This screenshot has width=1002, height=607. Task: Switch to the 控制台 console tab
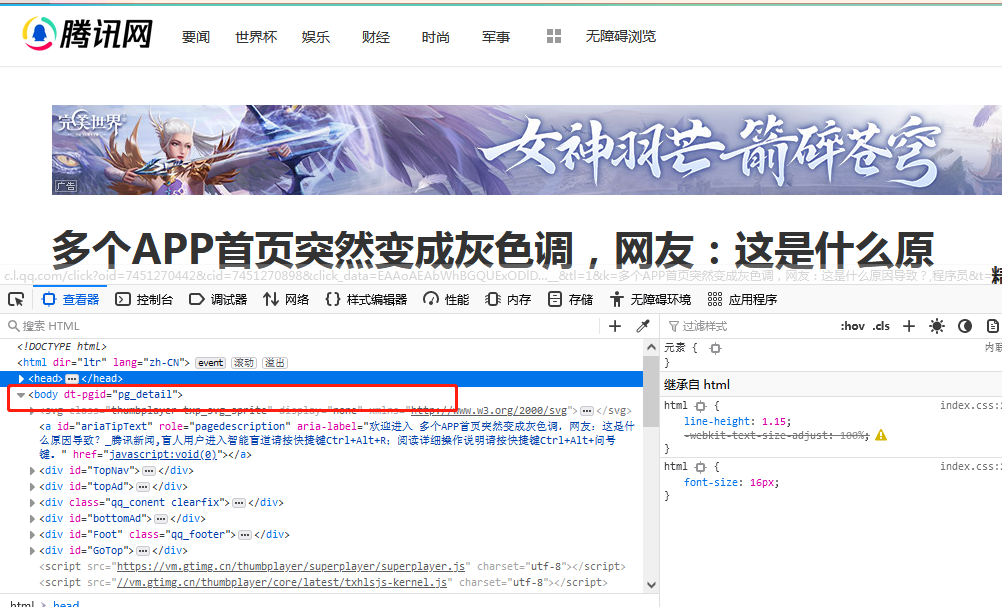(x=144, y=299)
